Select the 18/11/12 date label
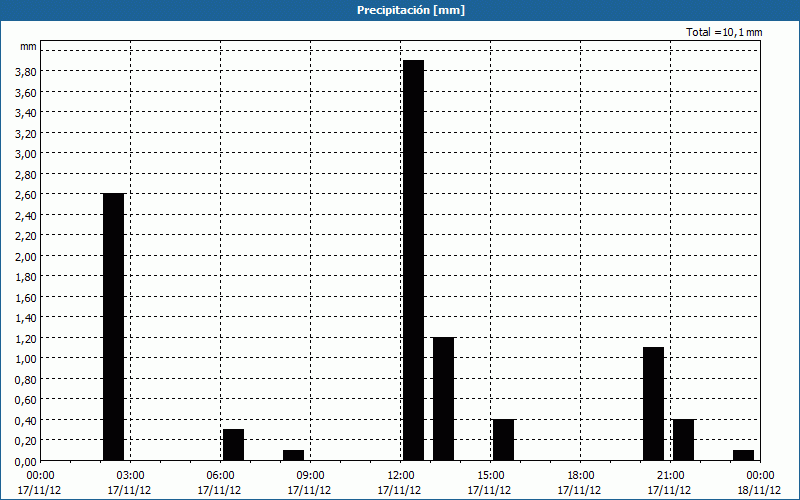Screen dimensions: 800x500 [759, 490]
